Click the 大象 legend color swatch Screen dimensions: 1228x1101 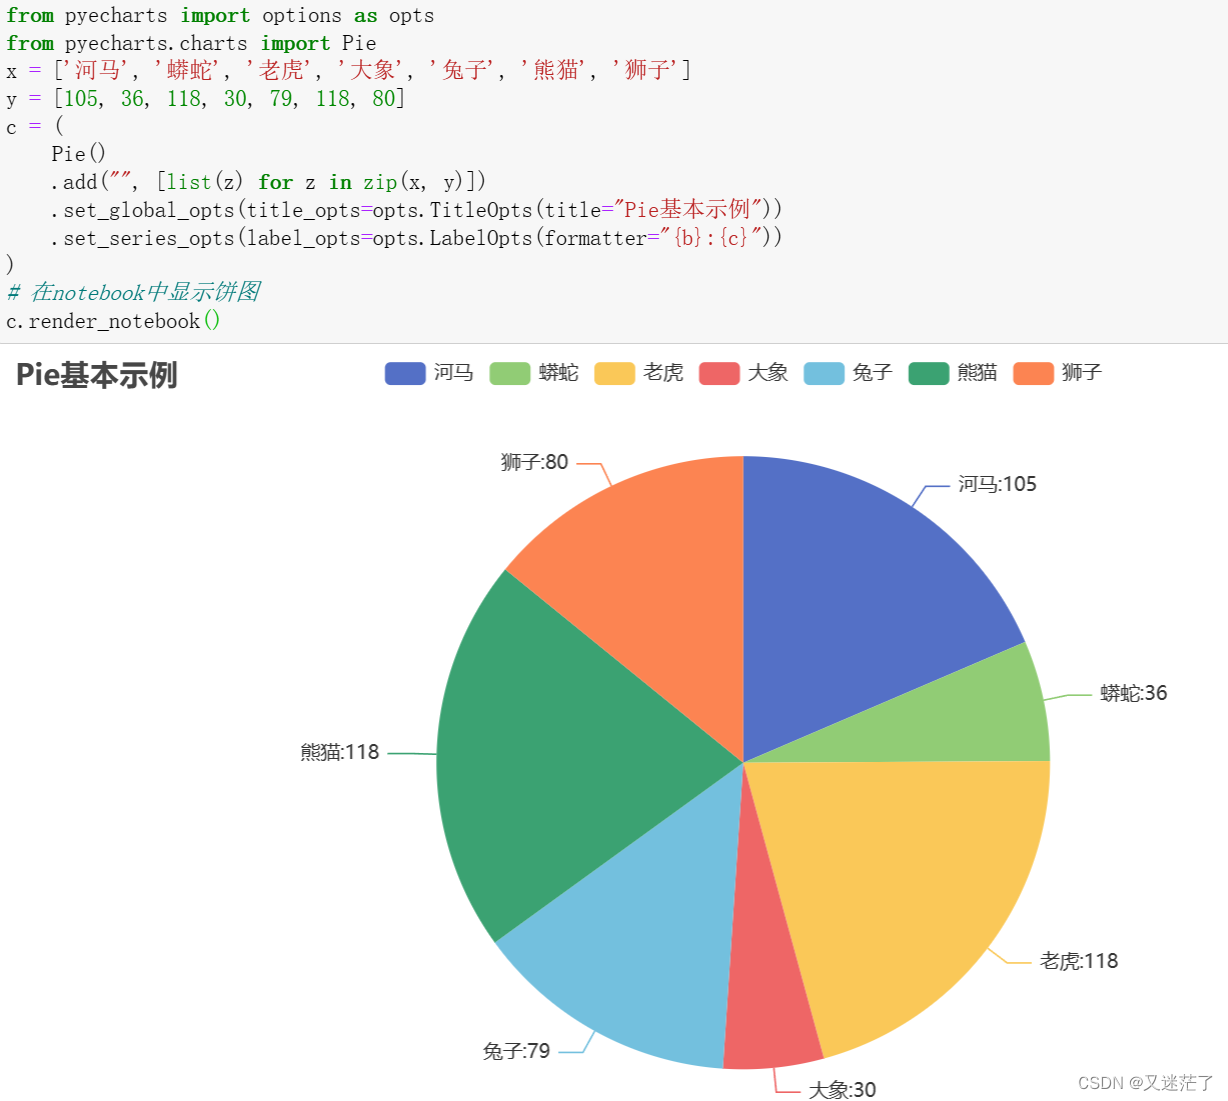tap(719, 372)
